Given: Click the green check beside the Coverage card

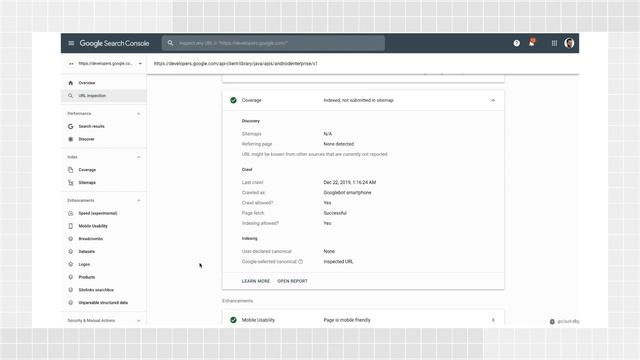Looking at the screenshot, I should point(233,100).
